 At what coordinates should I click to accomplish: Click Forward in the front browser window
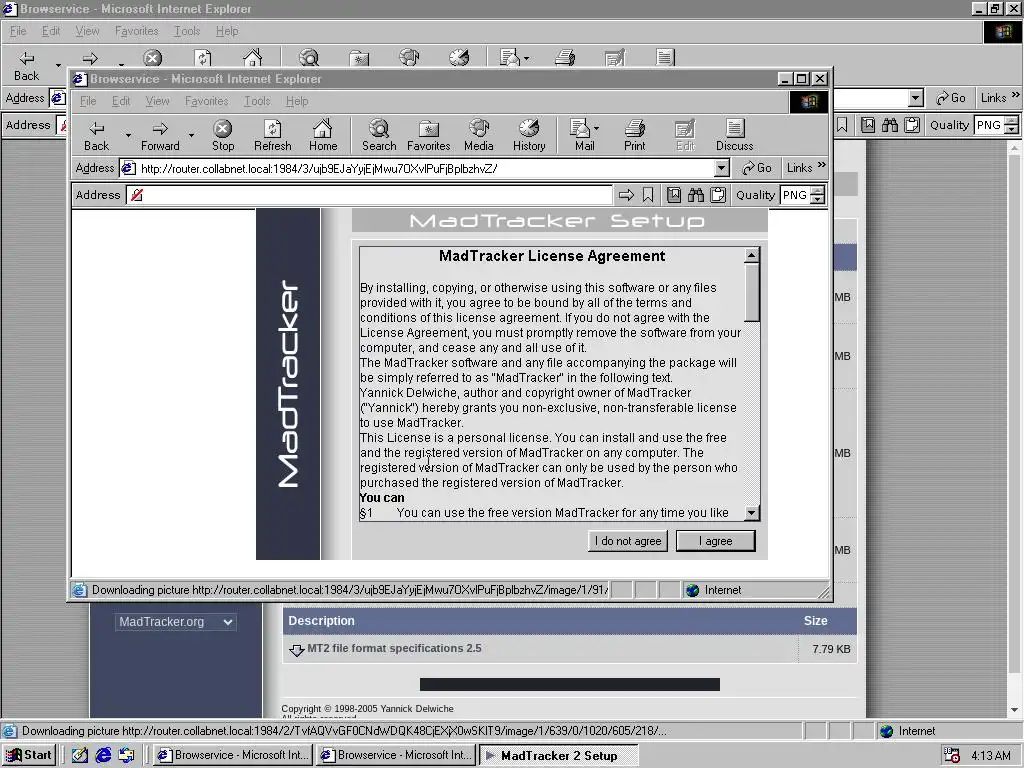[160, 135]
